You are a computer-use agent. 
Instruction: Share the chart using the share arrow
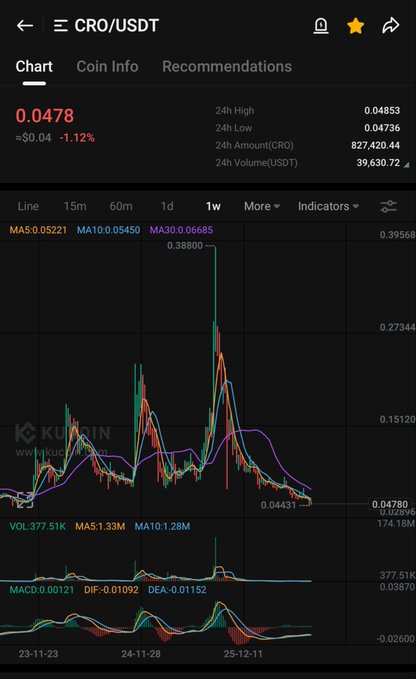tap(390, 26)
